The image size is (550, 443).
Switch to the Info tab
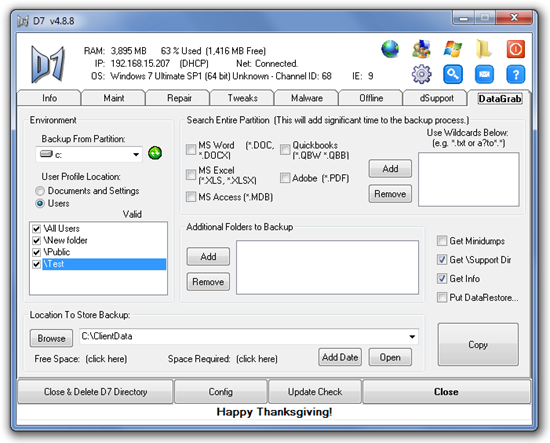(x=49, y=98)
